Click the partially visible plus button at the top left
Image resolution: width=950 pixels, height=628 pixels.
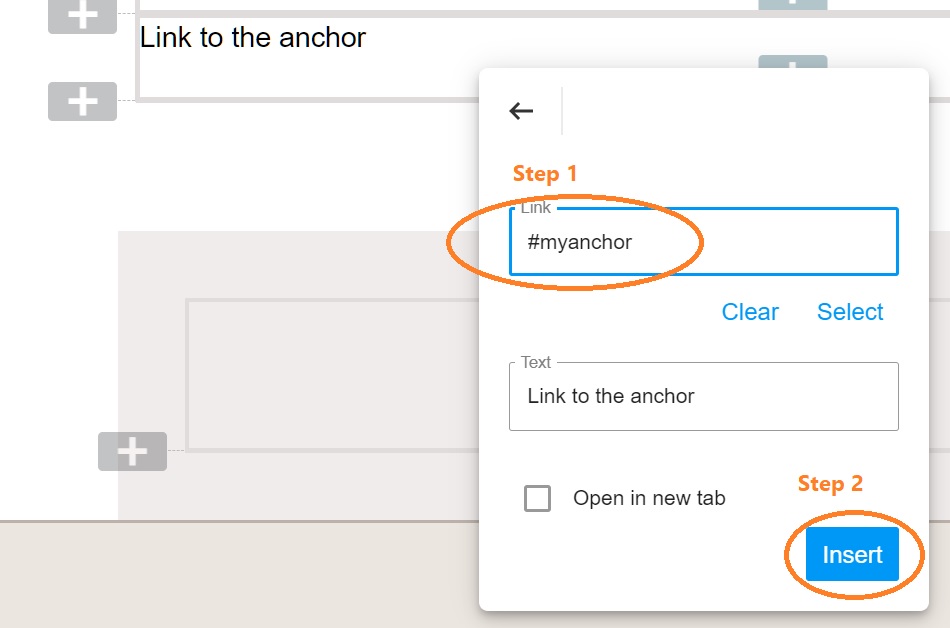click(x=82, y=16)
